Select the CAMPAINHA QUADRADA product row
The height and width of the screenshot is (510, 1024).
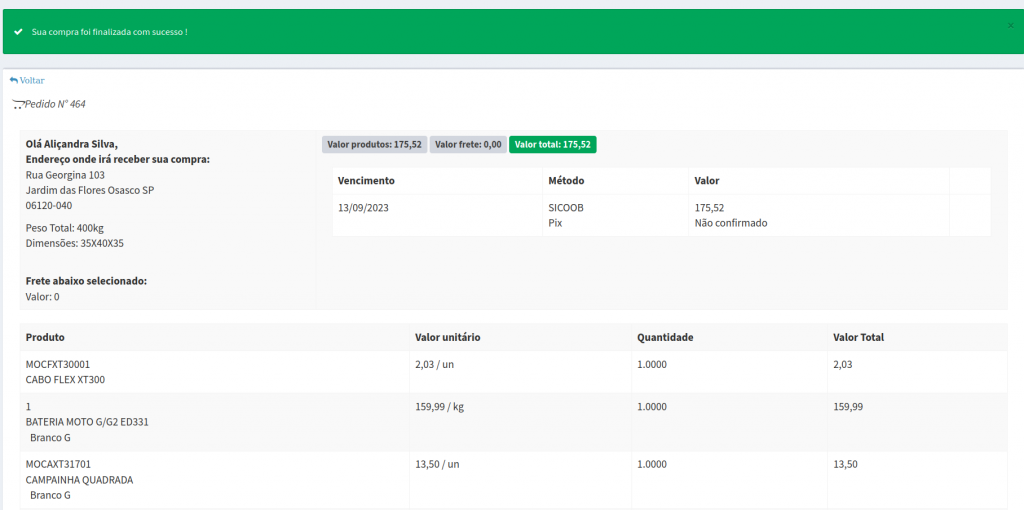(79, 479)
